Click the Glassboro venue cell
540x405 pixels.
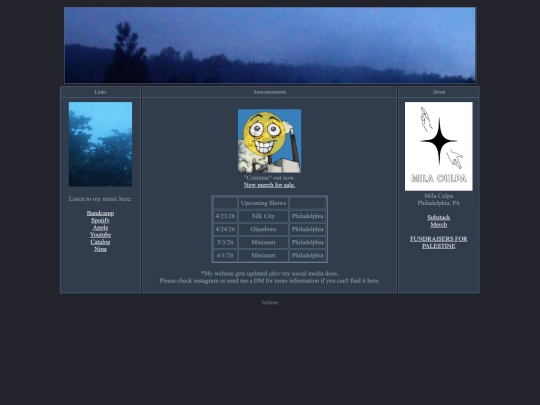coord(263,229)
